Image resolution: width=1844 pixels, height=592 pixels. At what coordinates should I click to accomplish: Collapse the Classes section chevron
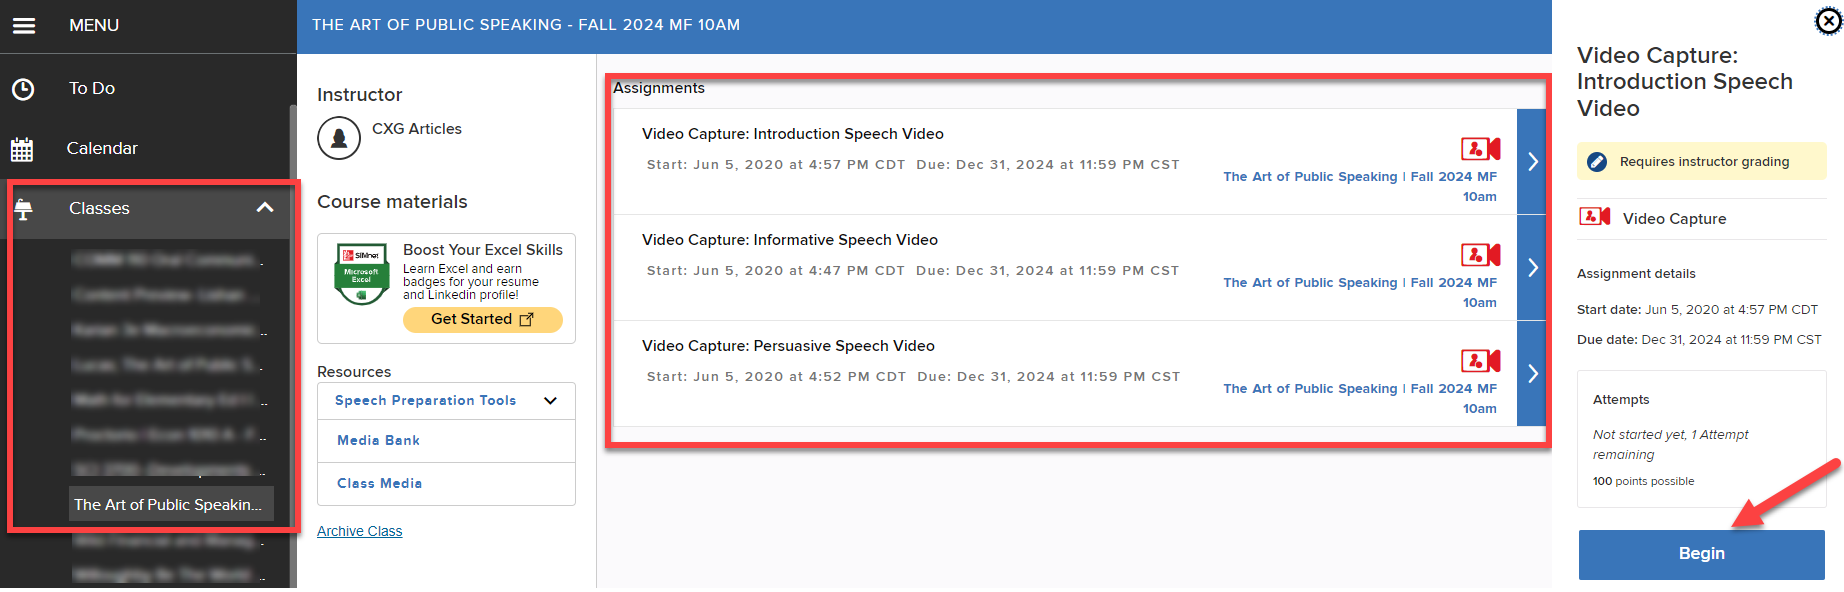click(x=265, y=208)
